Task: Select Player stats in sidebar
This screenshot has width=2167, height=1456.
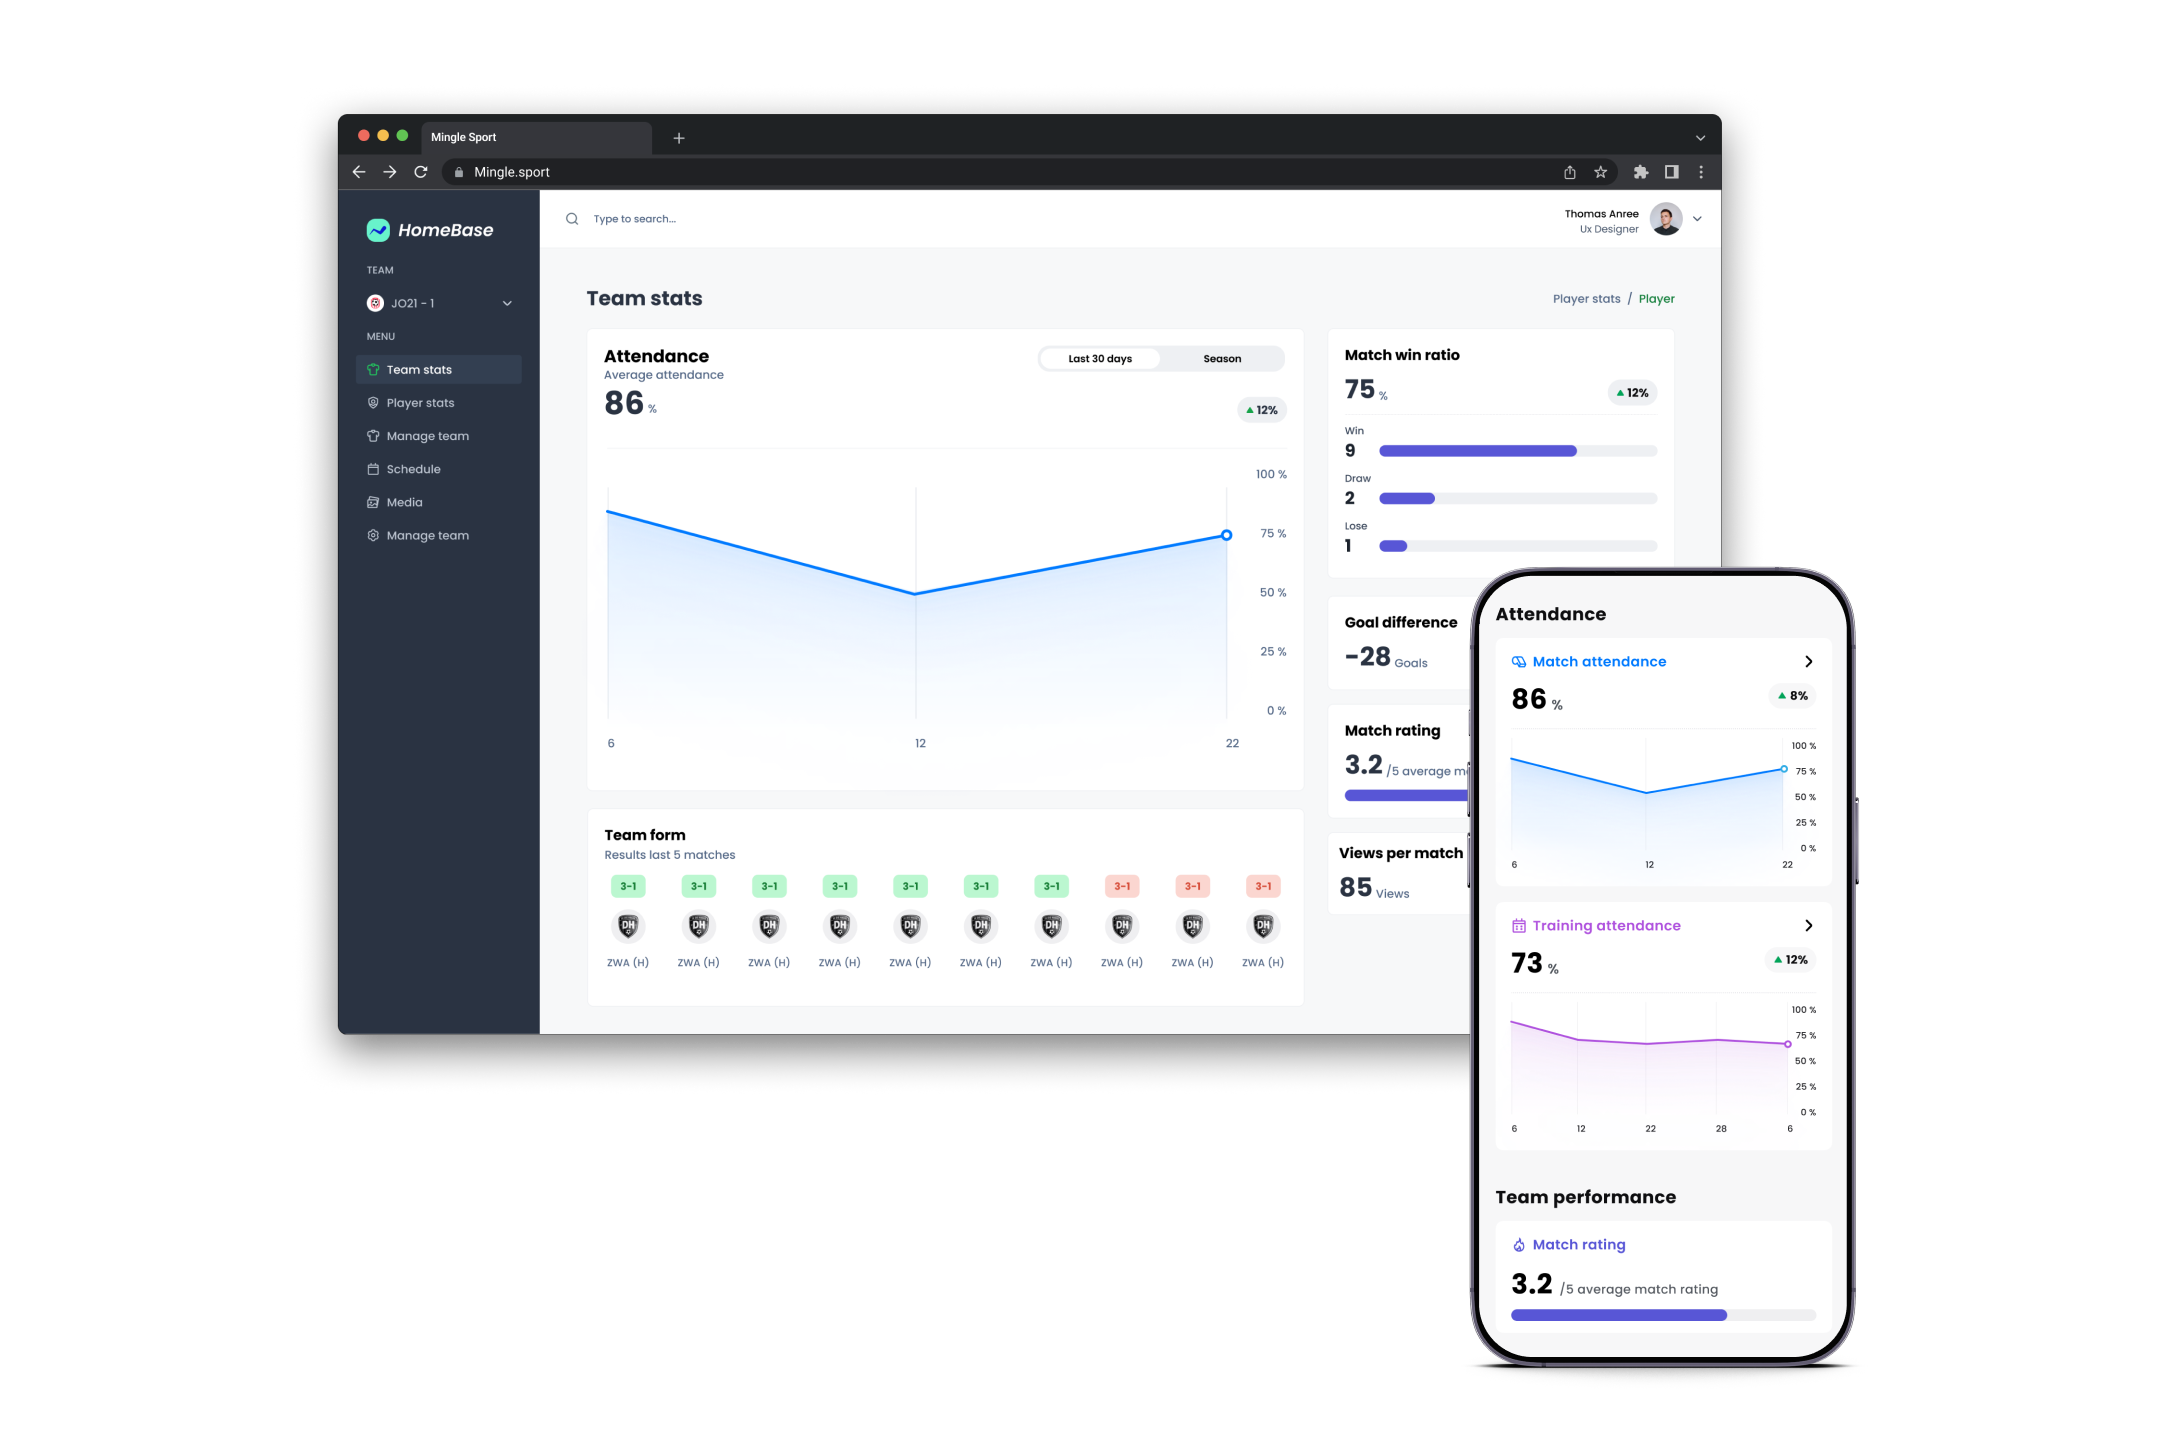Action: point(420,403)
